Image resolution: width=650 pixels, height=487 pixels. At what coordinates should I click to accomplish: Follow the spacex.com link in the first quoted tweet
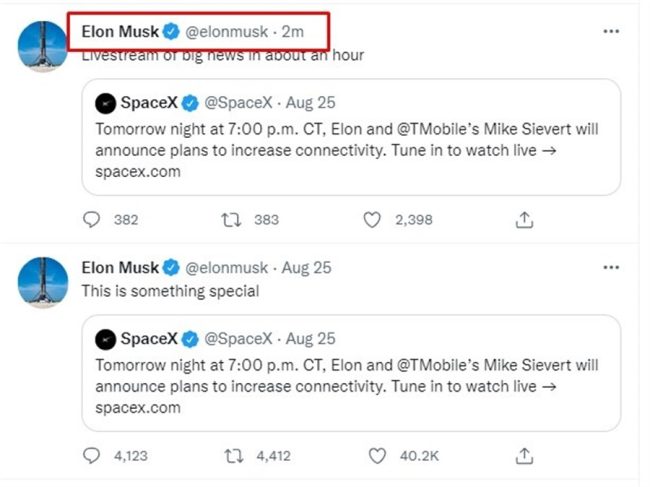pos(138,172)
